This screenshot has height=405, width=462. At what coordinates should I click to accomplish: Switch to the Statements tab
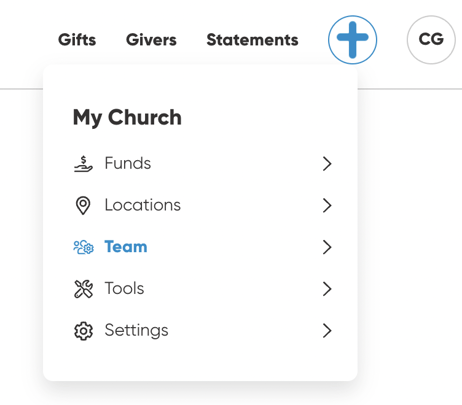pos(252,40)
